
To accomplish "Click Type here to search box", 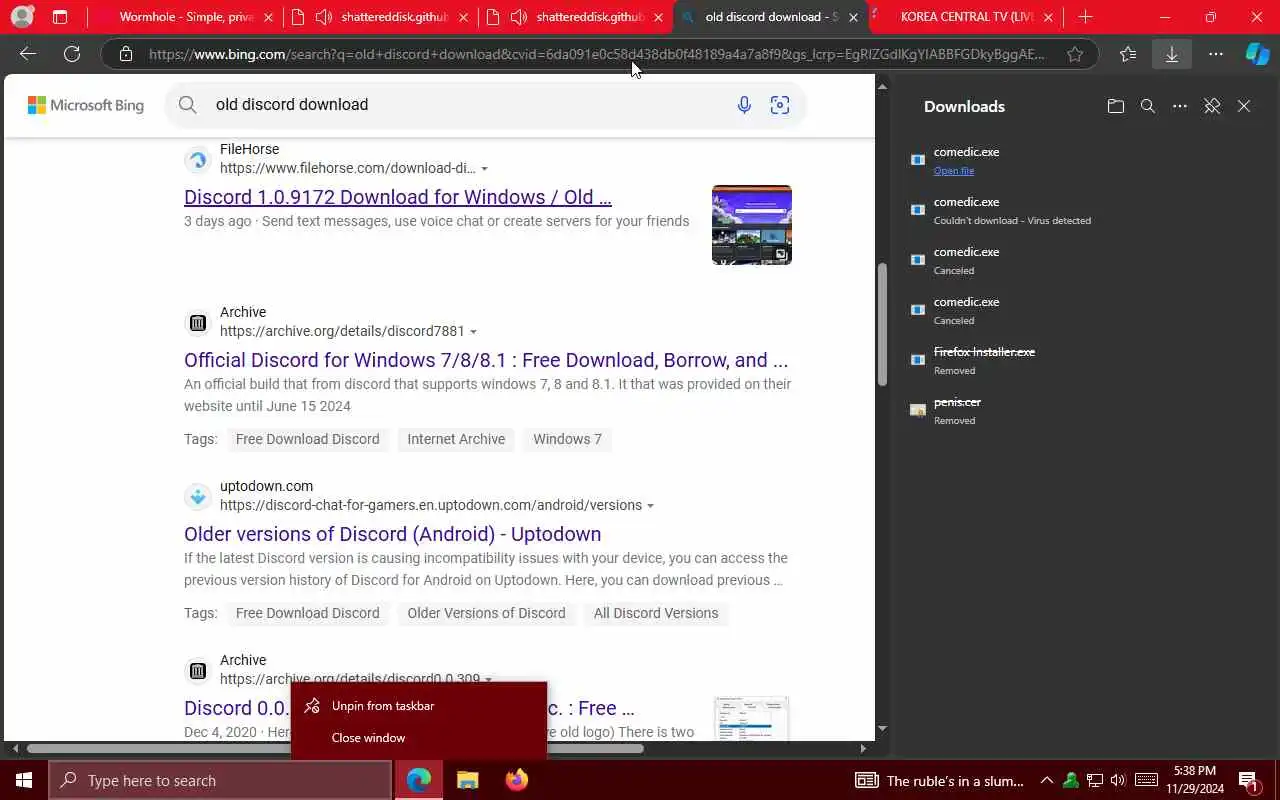I will (220, 780).
